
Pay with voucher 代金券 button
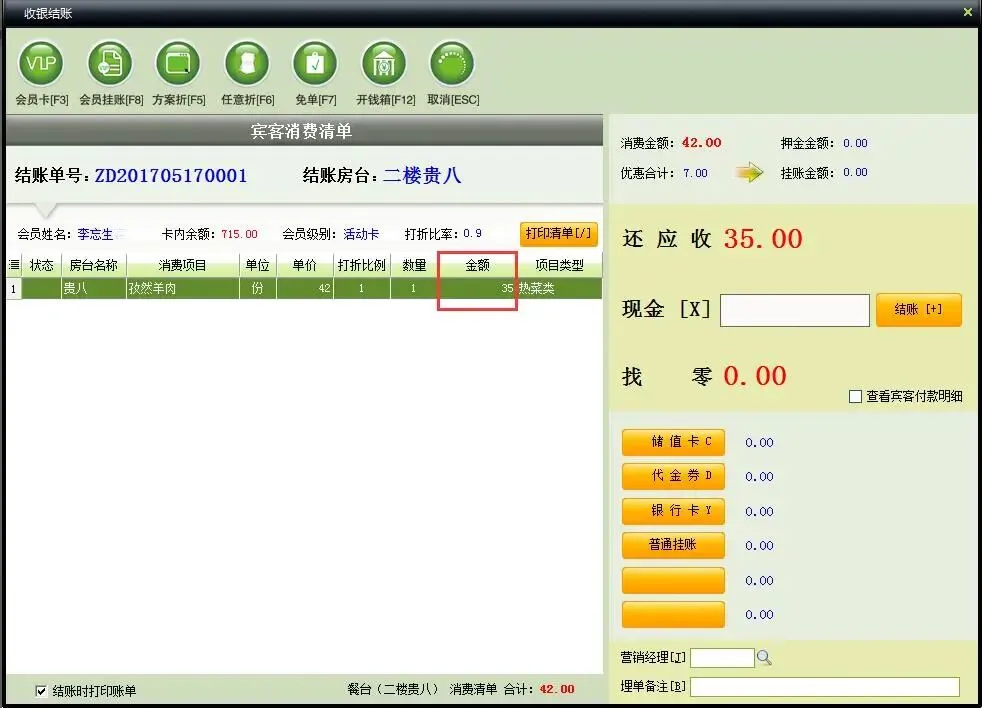pyautogui.click(x=673, y=476)
